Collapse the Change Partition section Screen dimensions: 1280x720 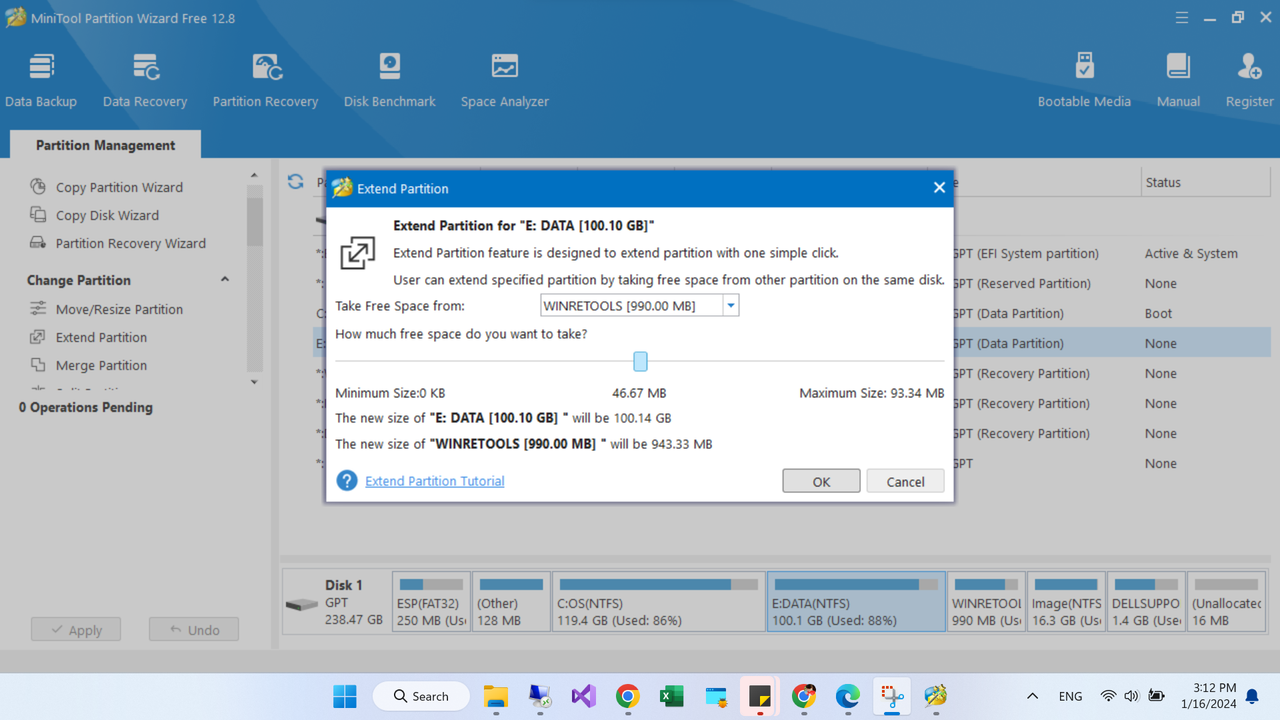point(225,280)
